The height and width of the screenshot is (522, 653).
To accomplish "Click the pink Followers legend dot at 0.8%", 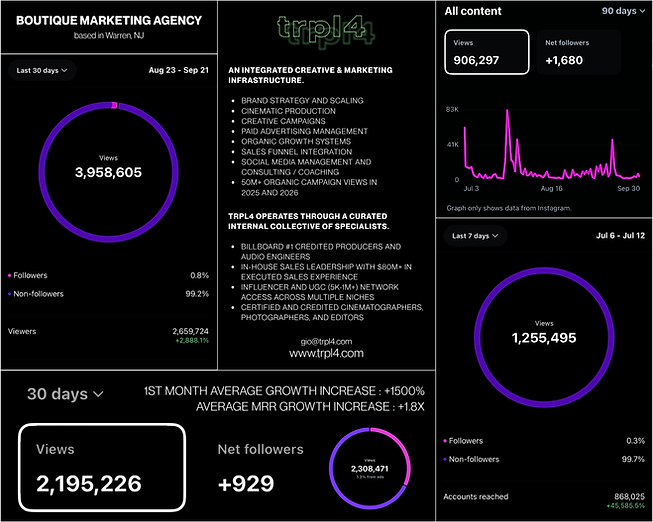I will click(x=10, y=276).
